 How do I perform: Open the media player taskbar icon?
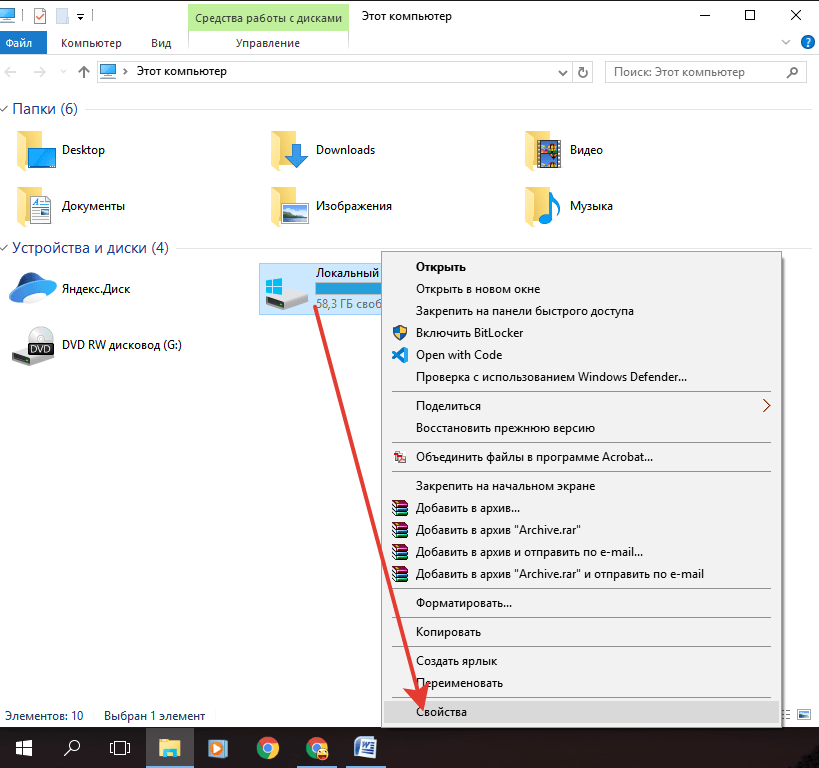(x=218, y=748)
